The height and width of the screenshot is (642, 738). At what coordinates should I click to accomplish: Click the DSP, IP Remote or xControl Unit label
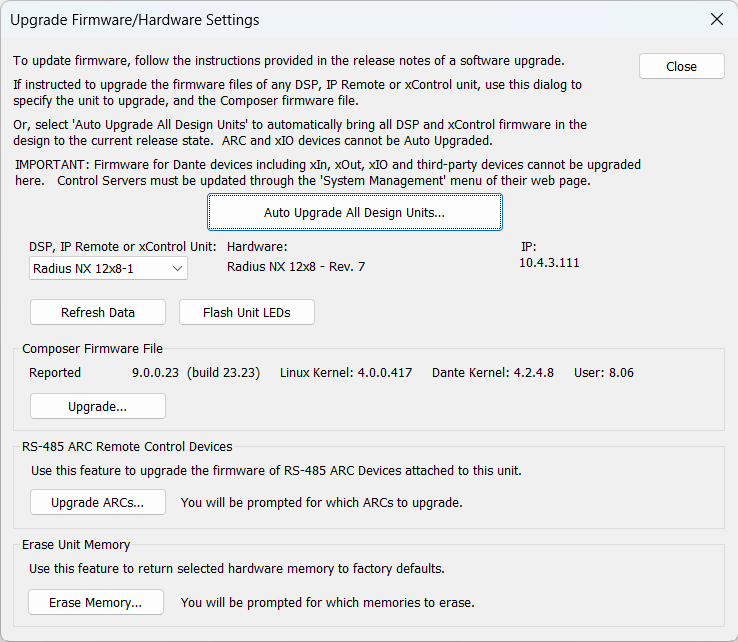[x=123, y=247]
